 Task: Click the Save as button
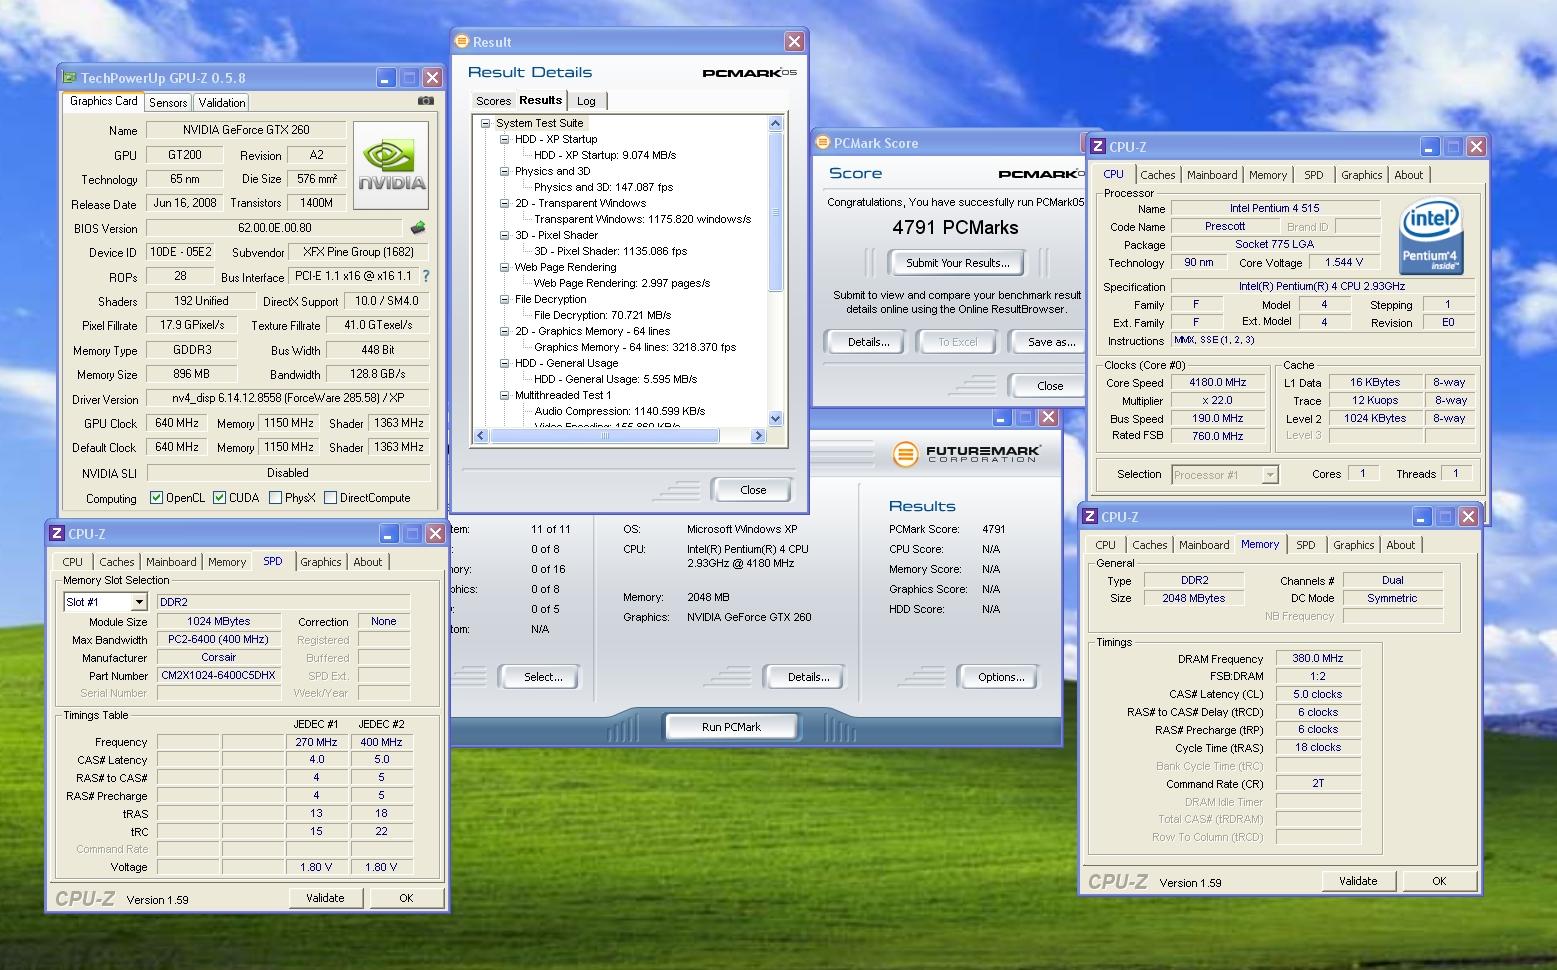coord(1050,342)
